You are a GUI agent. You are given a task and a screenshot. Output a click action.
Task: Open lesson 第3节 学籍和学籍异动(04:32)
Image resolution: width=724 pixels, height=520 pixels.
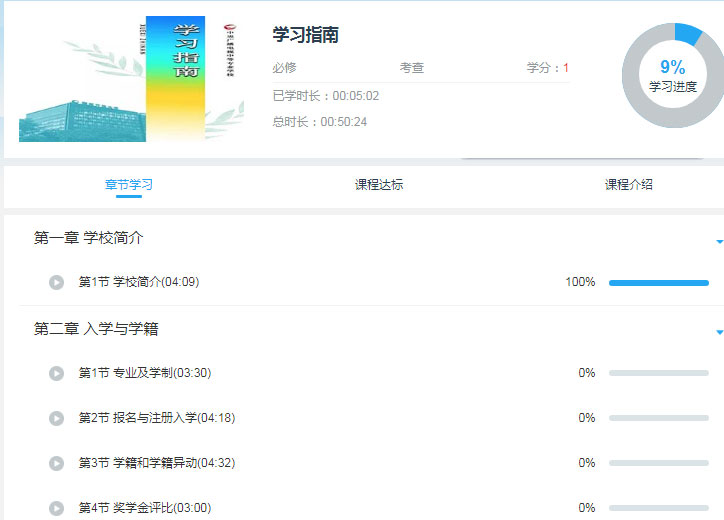click(157, 463)
